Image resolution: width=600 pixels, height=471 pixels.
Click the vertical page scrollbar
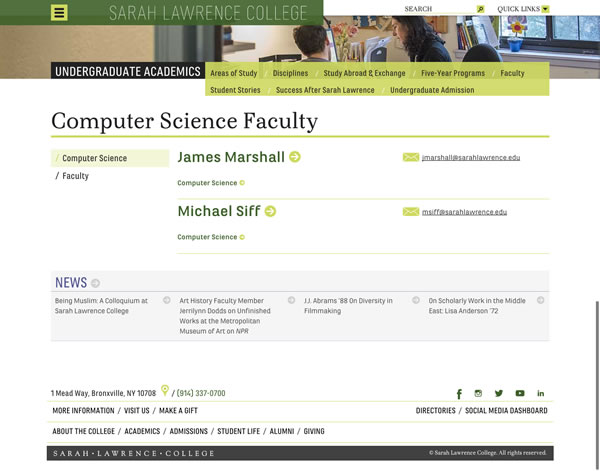[x=597, y=385]
